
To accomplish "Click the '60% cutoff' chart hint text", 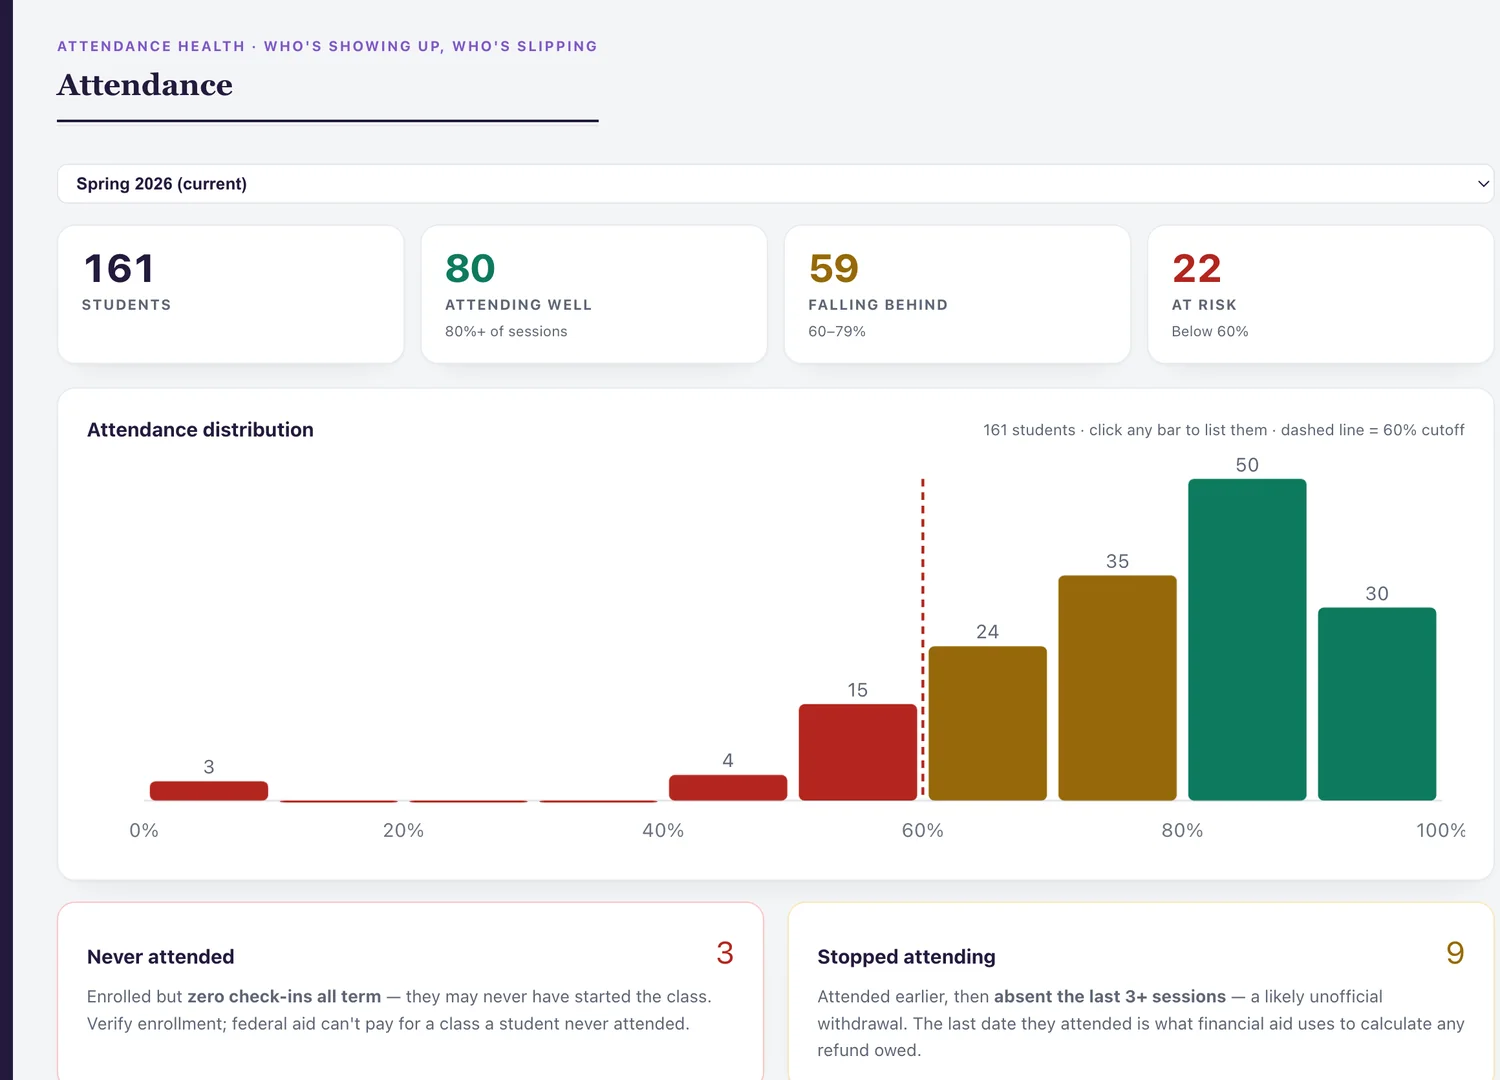I will 1424,430.
